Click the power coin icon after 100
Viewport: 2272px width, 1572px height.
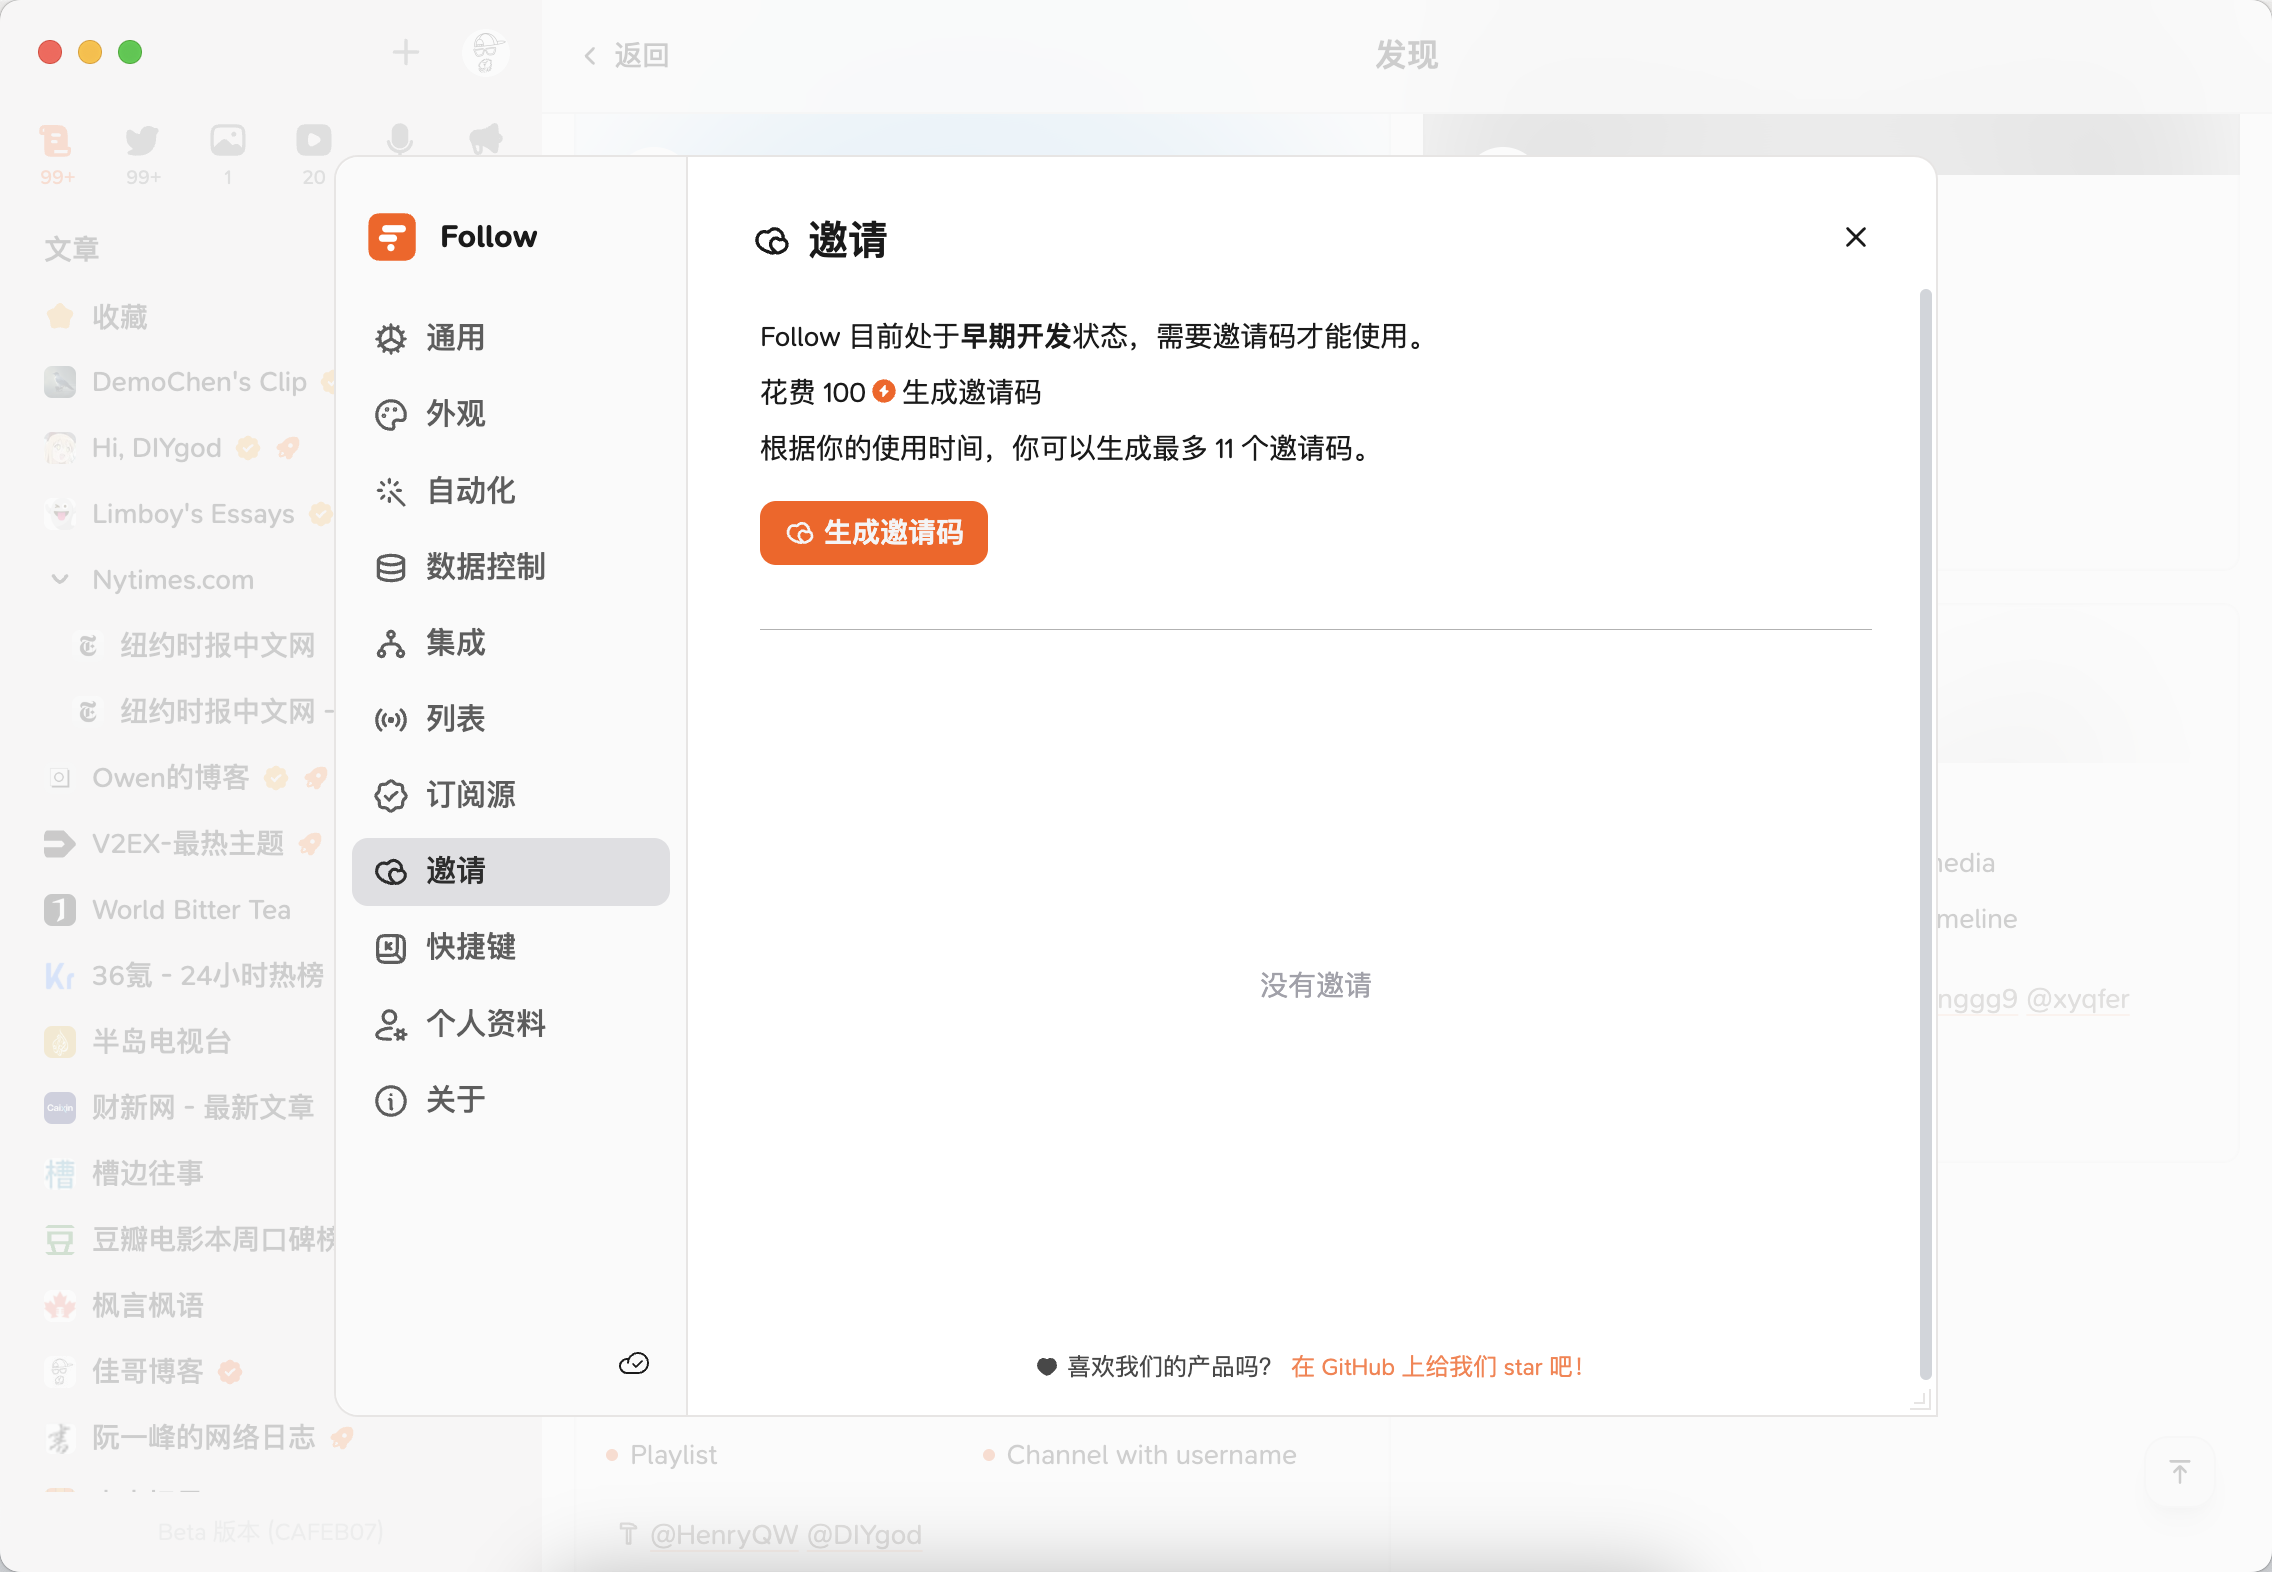(x=884, y=391)
